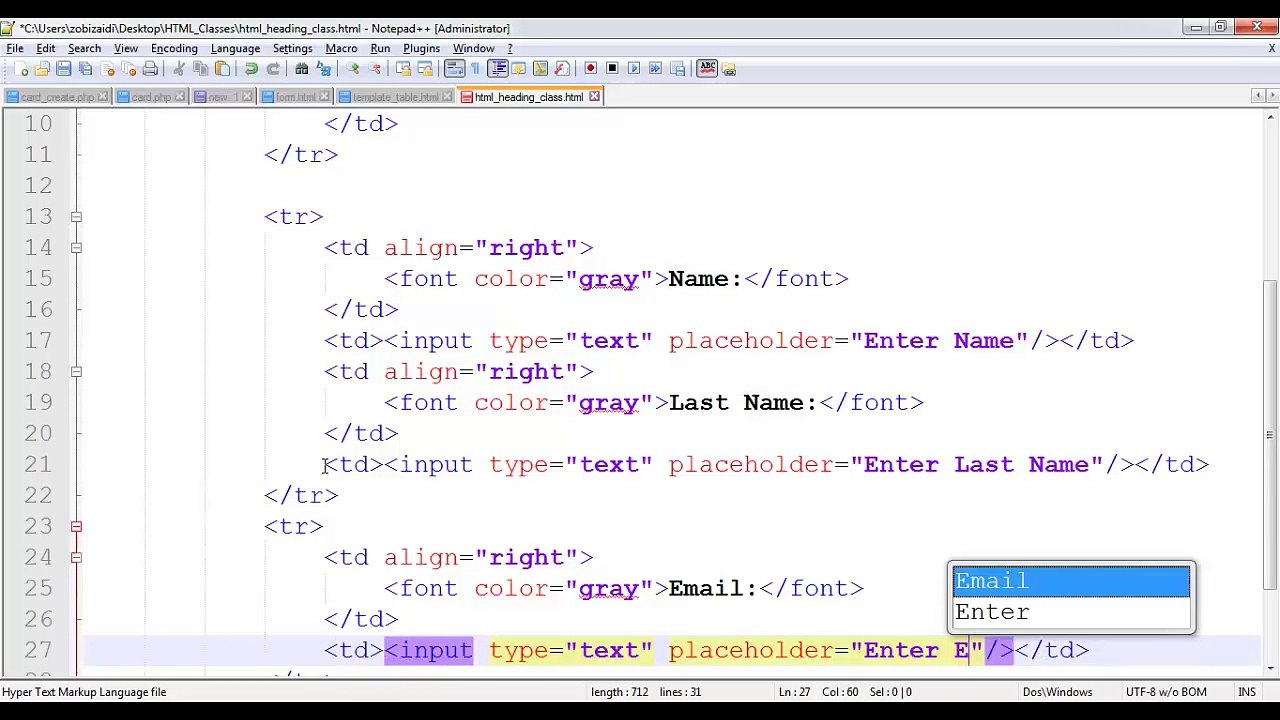
Task: Click the Paste clipboard icon
Action: pos(222,69)
